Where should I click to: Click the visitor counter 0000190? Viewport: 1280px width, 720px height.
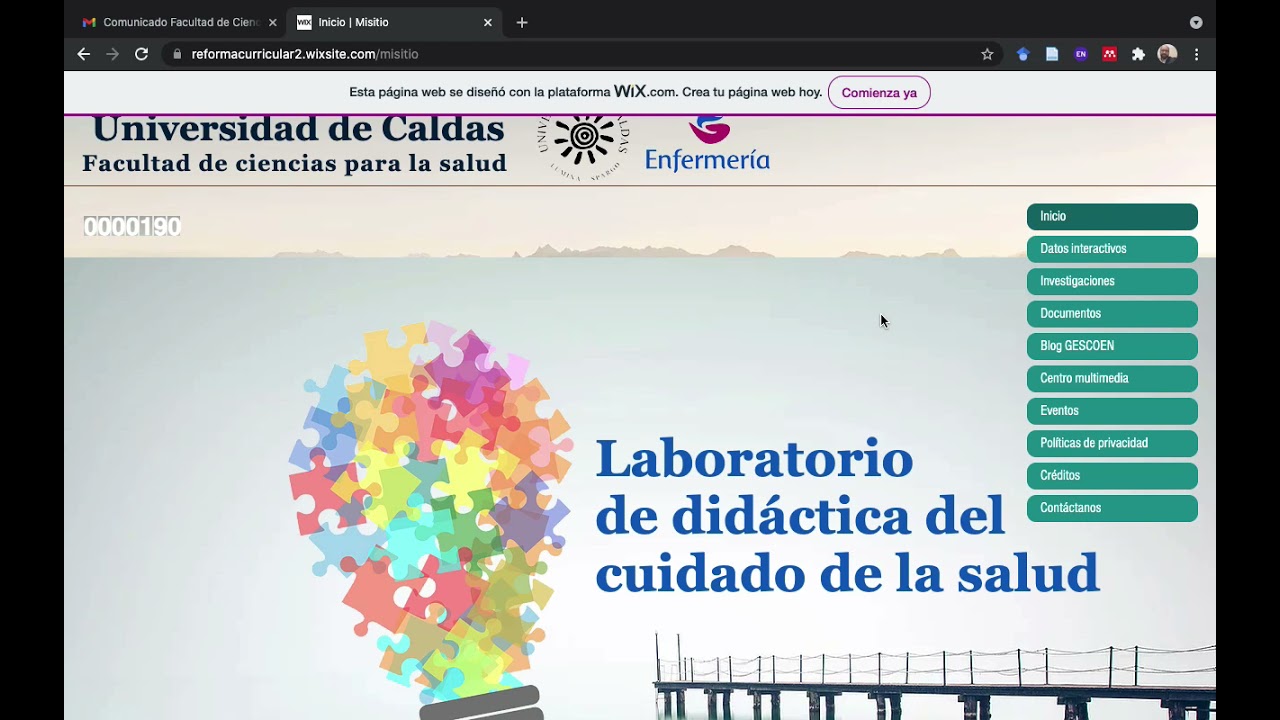[132, 227]
